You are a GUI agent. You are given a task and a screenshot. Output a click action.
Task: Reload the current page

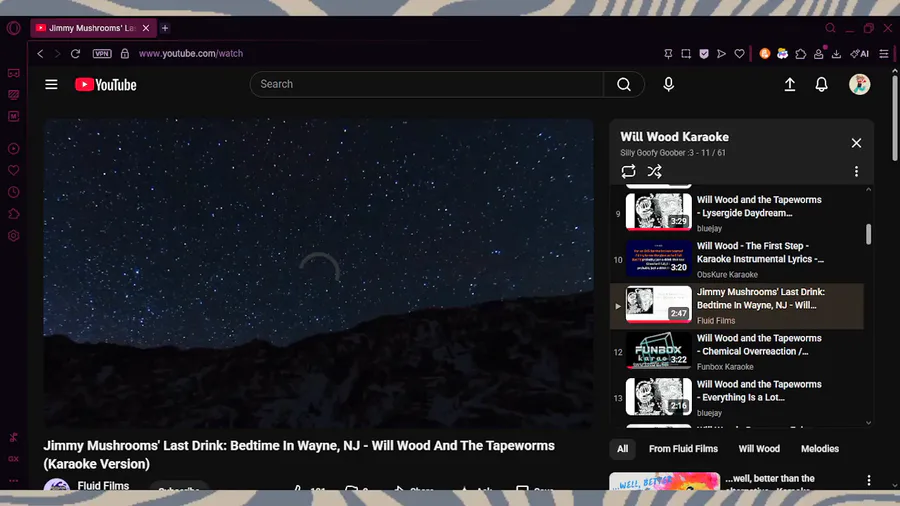click(75, 53)
